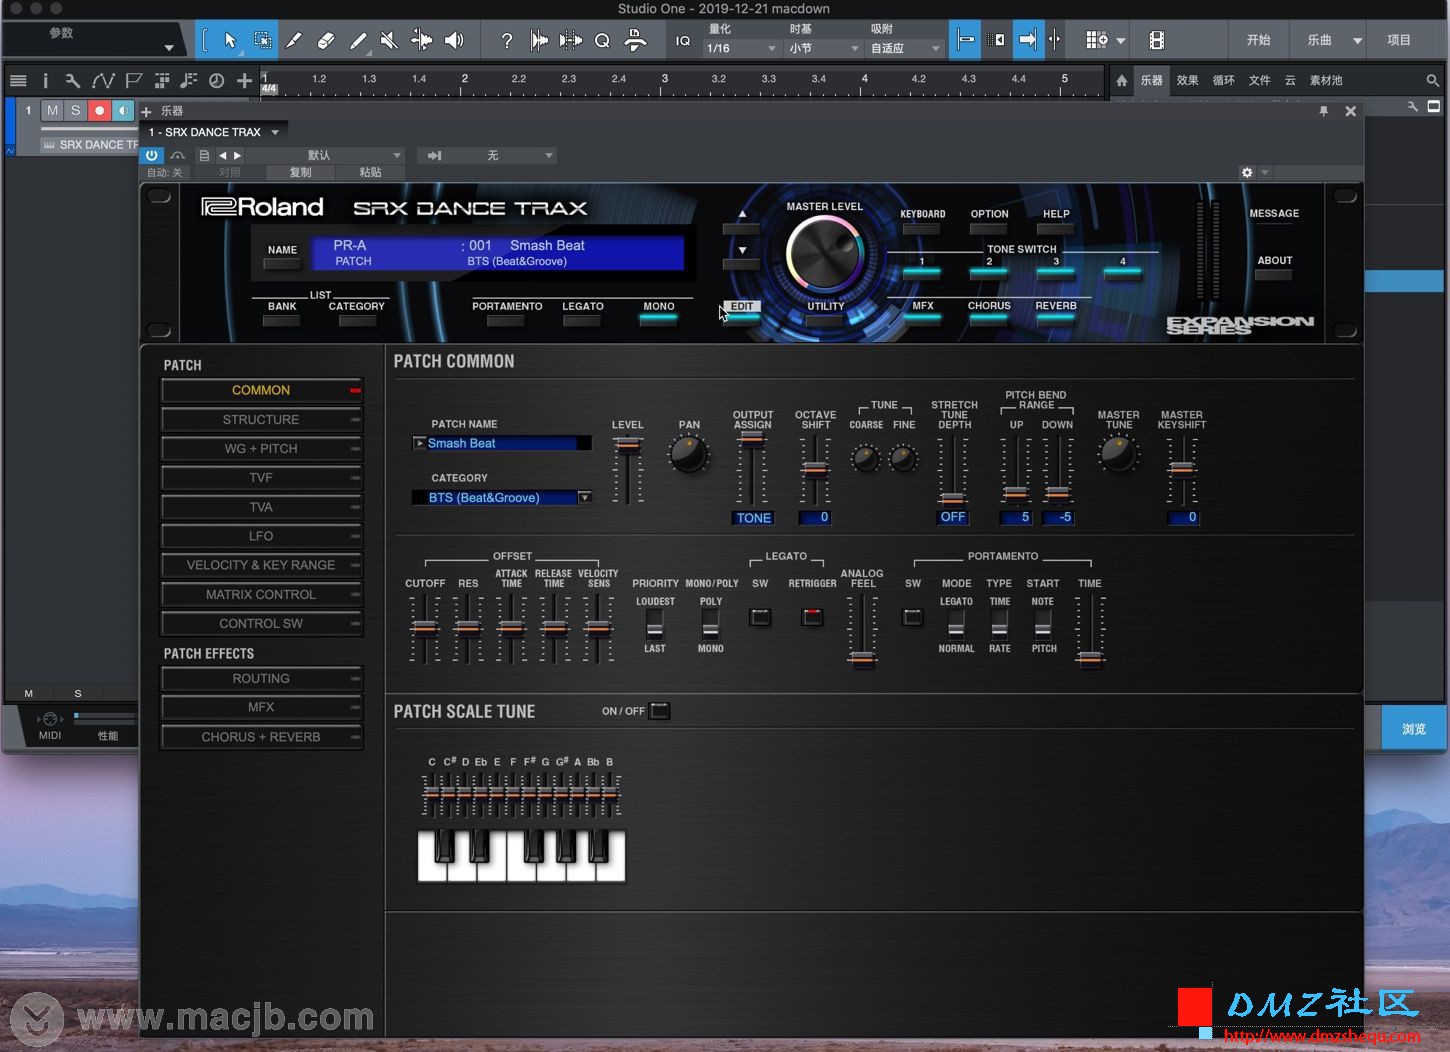Image resolution: width=1450 pixels, height=1052 pixels.
Task: Expand the 参数 parameter dropdown
Action: 169,48
